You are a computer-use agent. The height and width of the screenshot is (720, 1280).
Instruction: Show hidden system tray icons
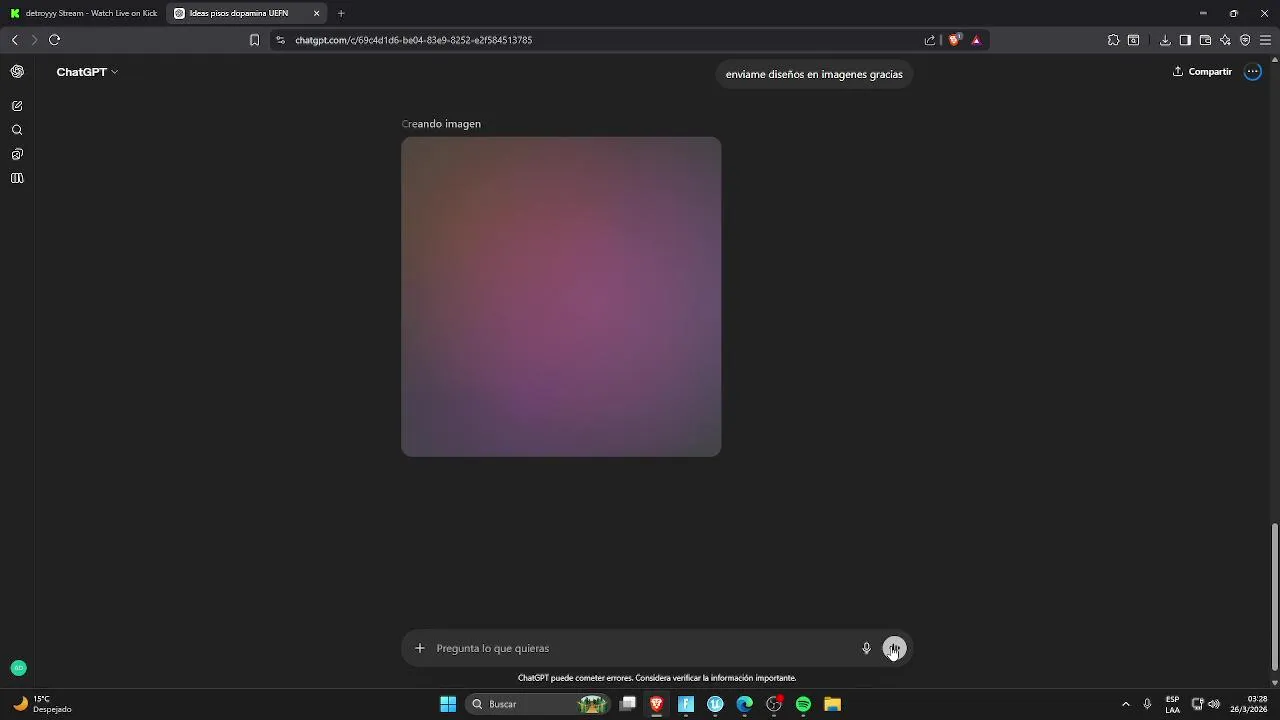tap(1125, 704)
